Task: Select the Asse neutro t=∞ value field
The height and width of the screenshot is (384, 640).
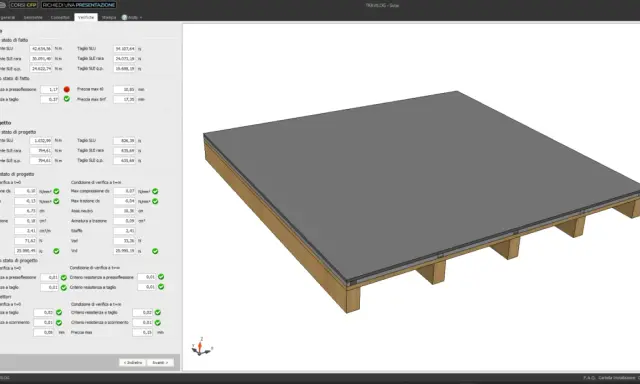Action: [124, 211]
